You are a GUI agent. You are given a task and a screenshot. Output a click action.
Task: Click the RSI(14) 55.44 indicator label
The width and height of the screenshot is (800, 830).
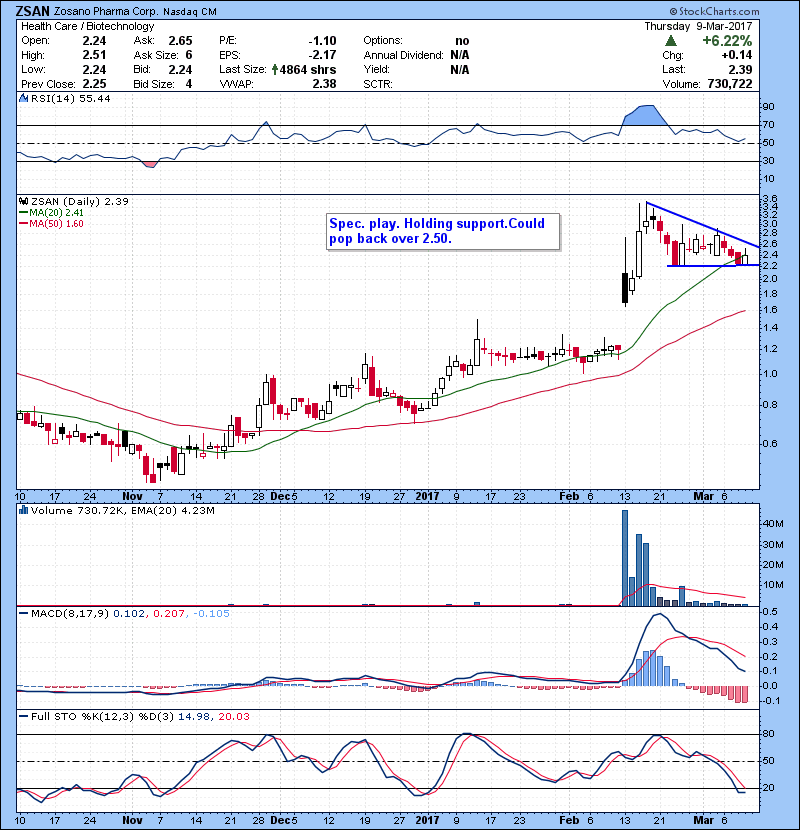point(70,98)
